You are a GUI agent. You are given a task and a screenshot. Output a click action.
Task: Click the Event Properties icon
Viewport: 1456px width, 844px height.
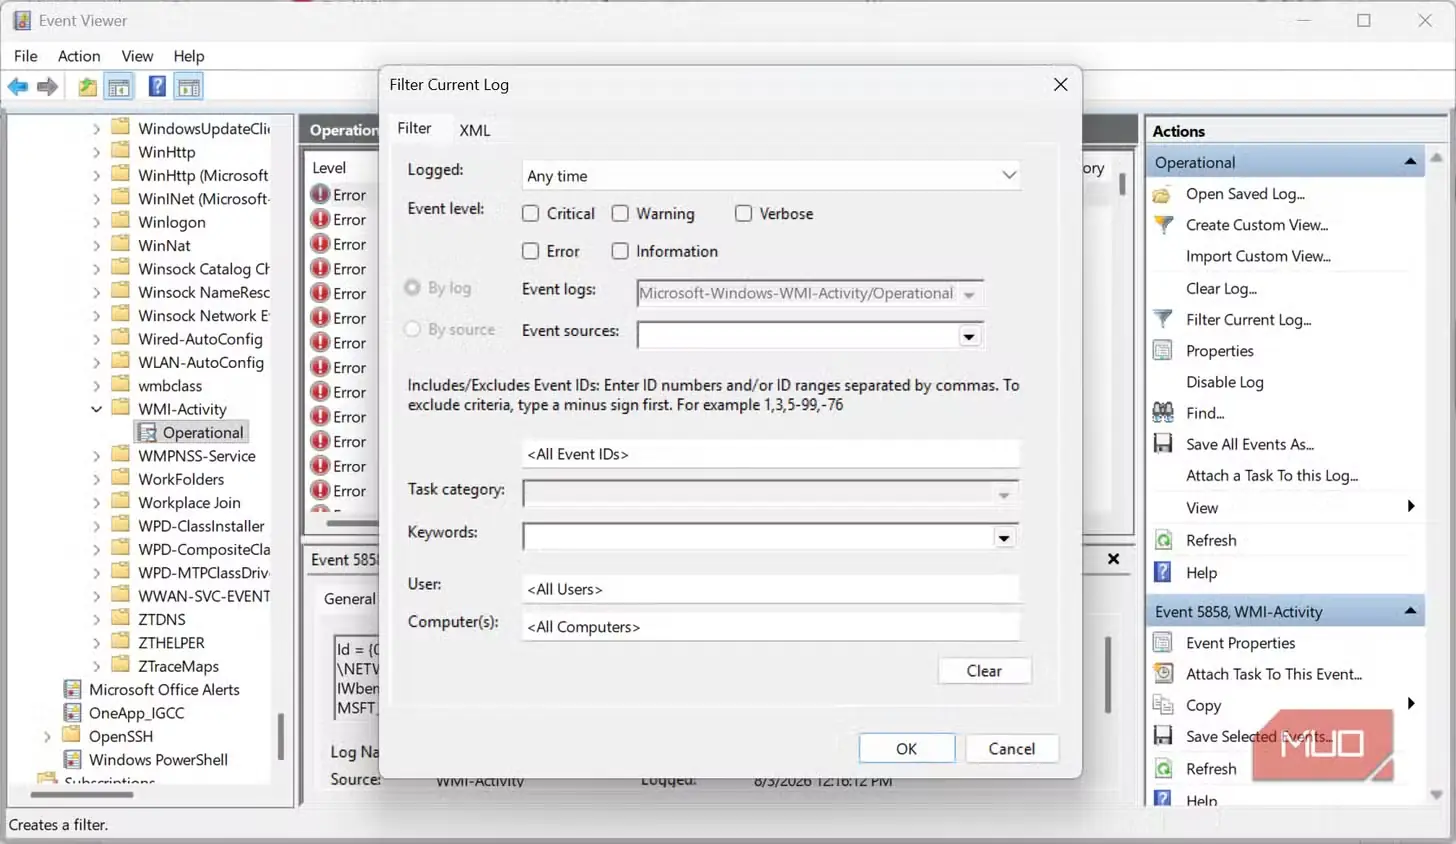coord(1162,643)
